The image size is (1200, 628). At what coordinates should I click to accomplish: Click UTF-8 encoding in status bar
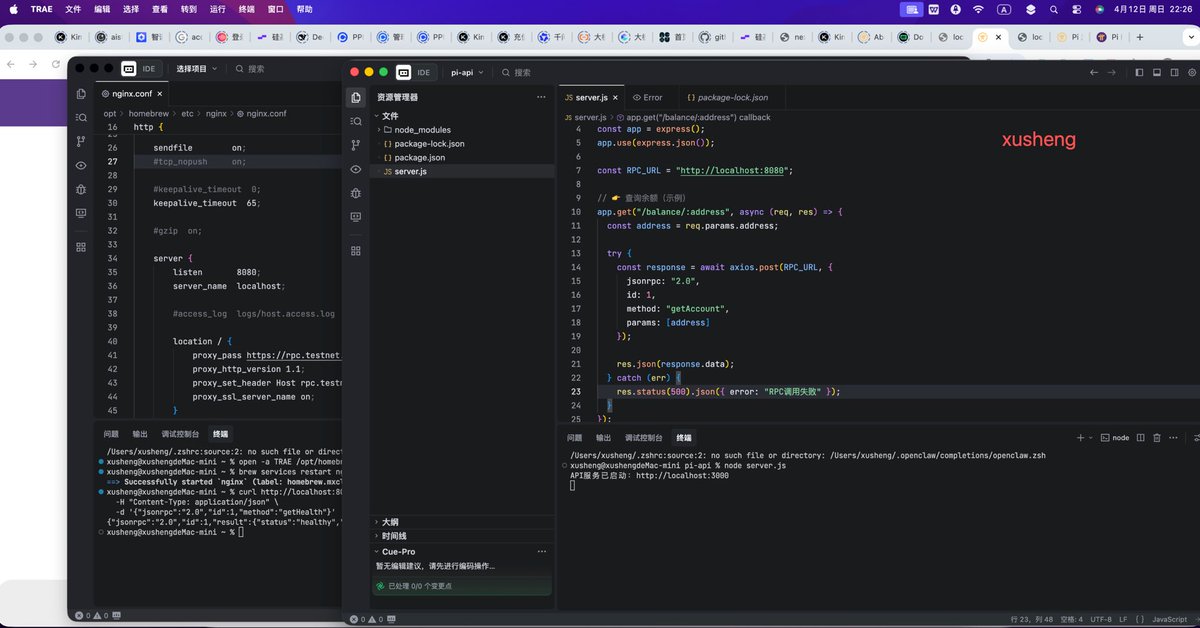[1100, 620]
